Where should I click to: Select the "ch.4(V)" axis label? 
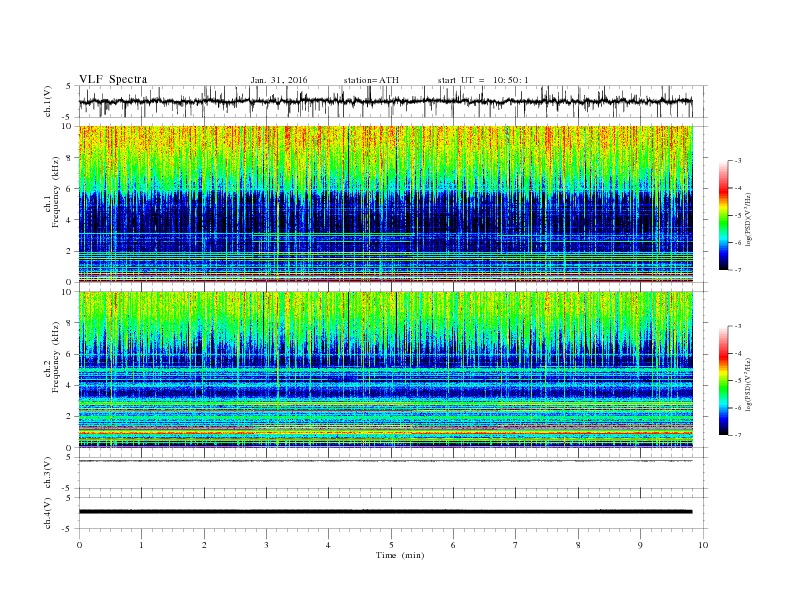[48, 513]
